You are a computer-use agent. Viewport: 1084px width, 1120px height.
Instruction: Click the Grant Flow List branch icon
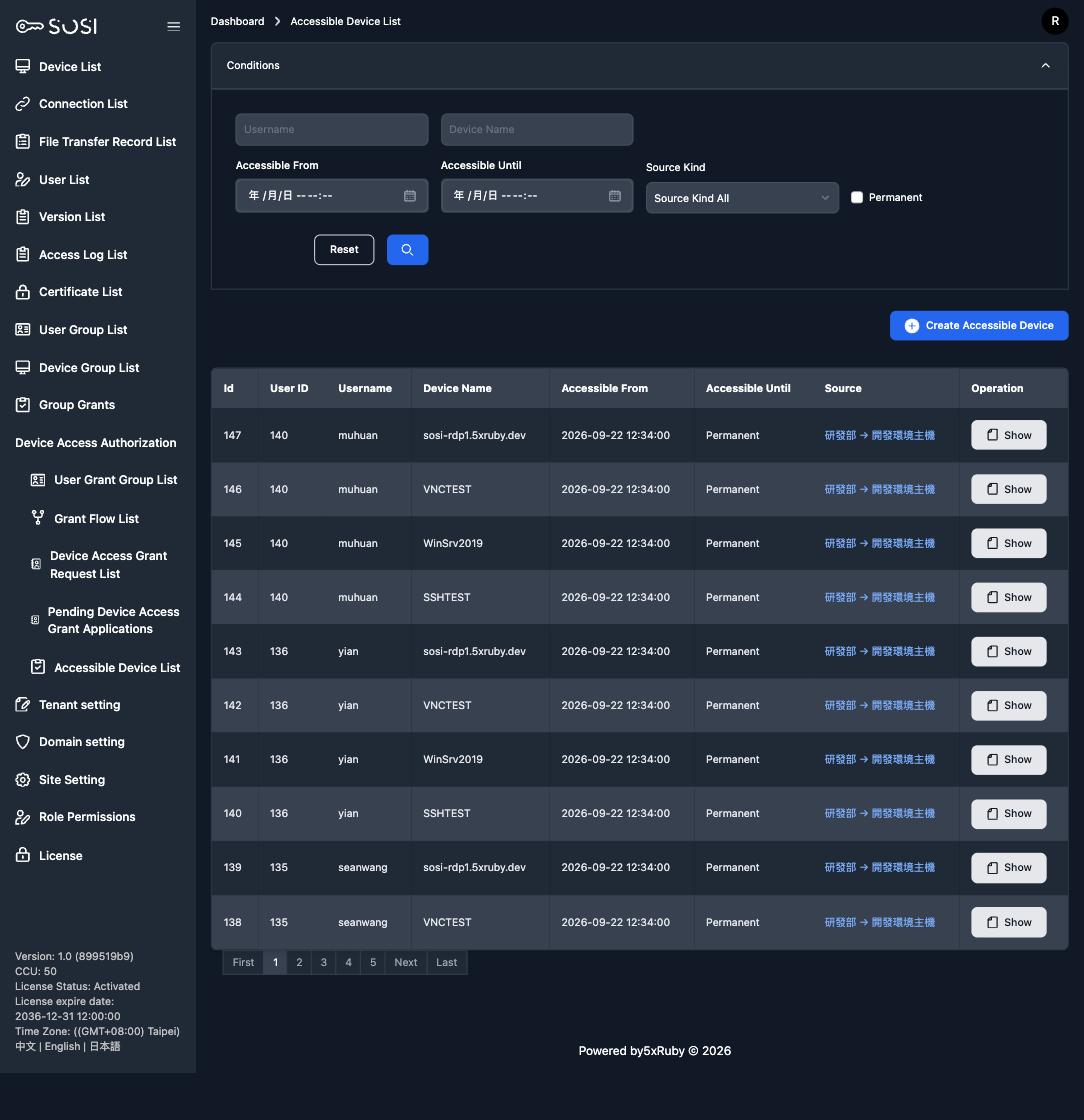(38, 518)
